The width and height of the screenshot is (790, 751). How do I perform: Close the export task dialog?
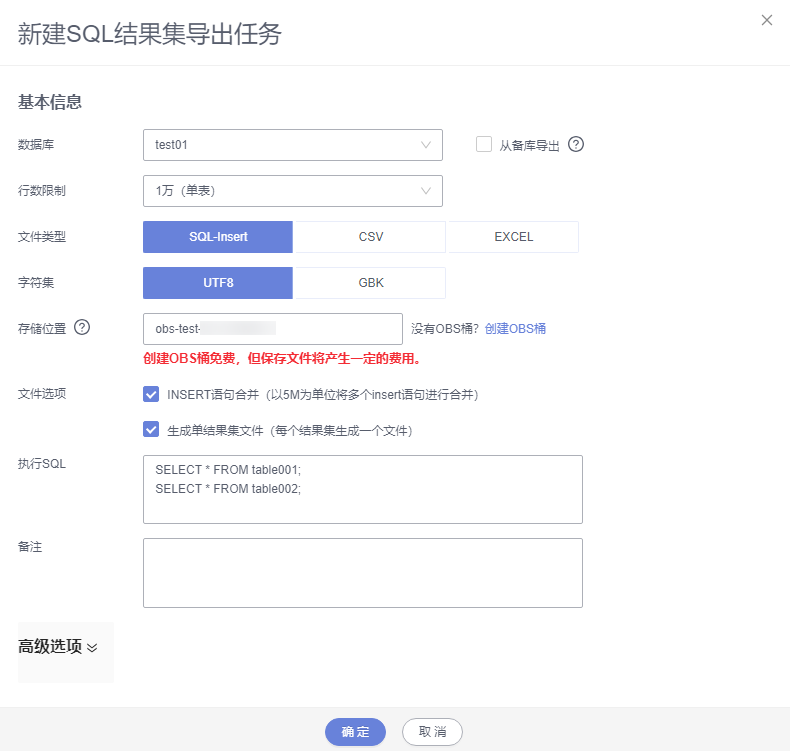coord(767,20)
